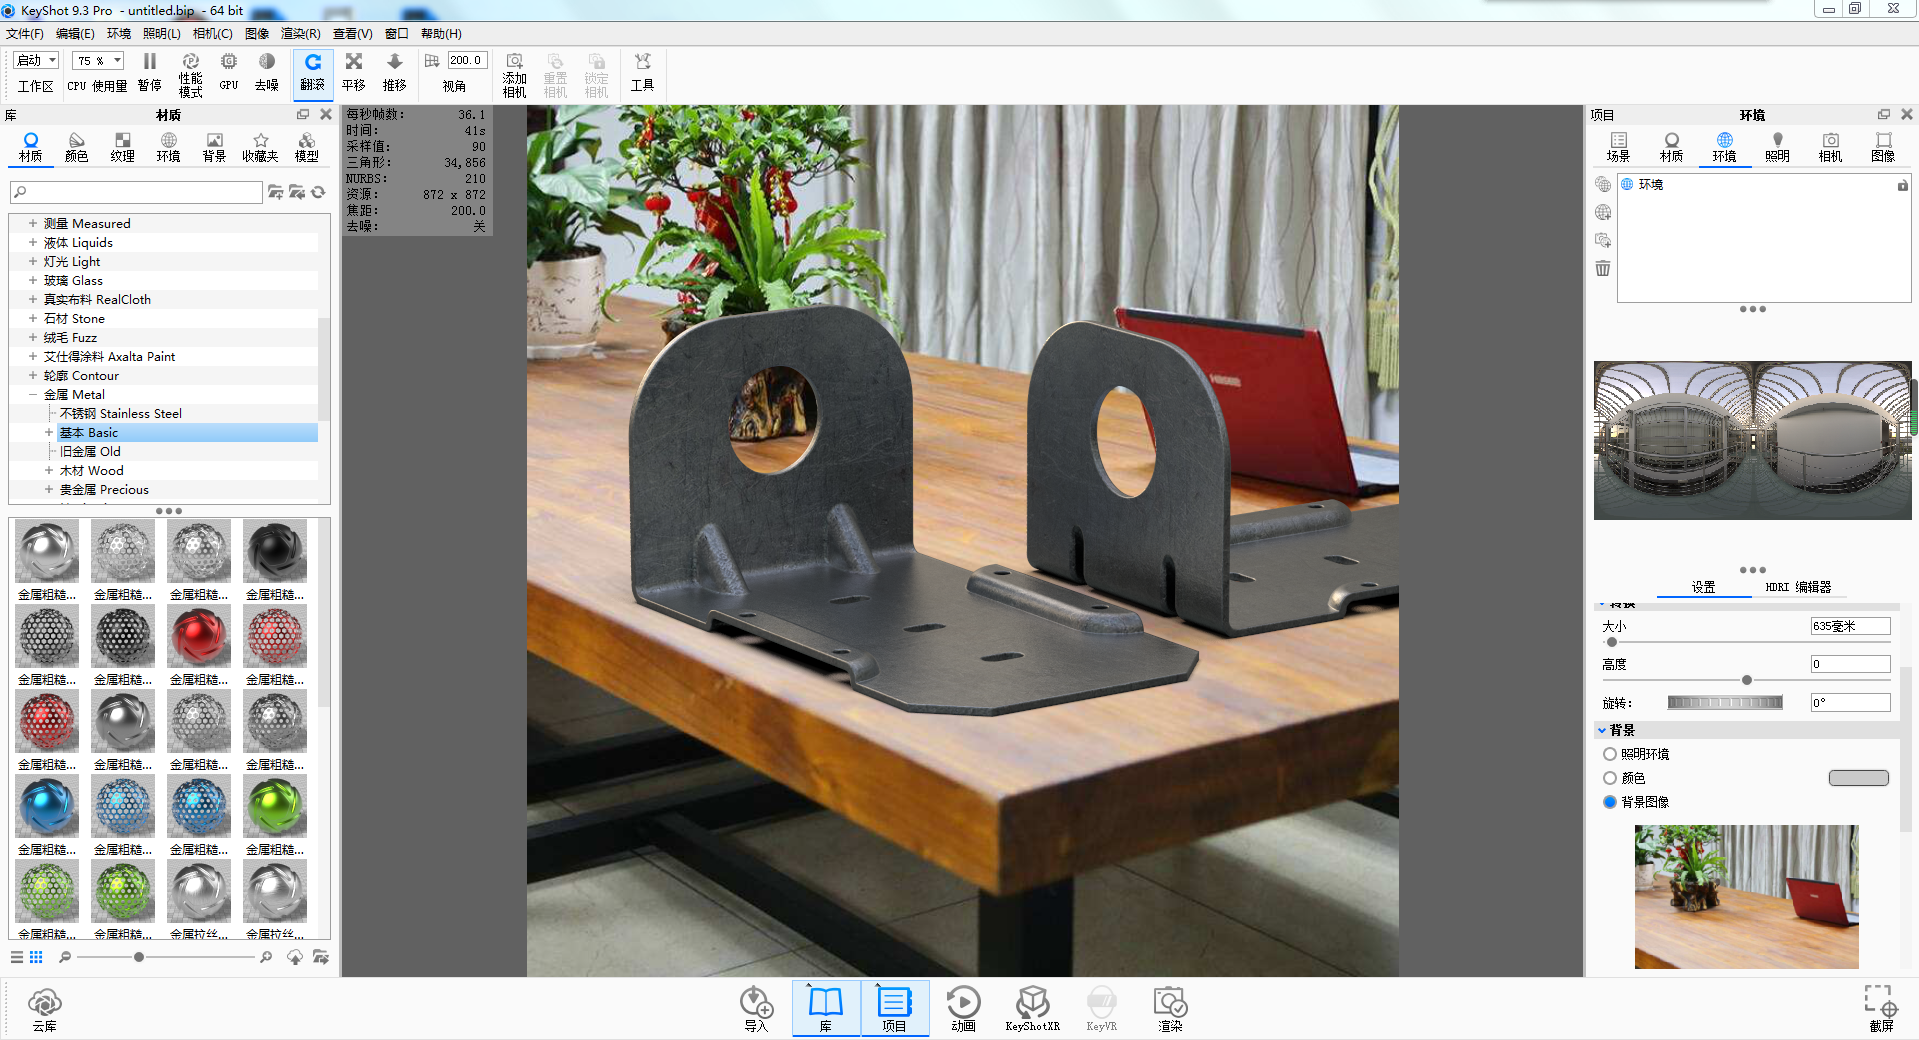Viewport: 1919px width, 1040px height.
Task: Toggle the Project panel button
Action: coord(894,1009)
